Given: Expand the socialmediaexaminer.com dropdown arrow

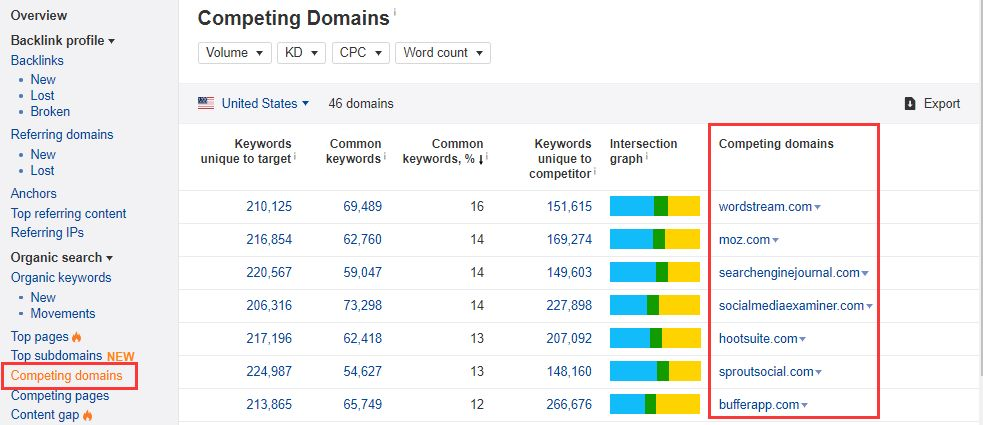Looking at the screenshot, I should (x=870, y=307).
